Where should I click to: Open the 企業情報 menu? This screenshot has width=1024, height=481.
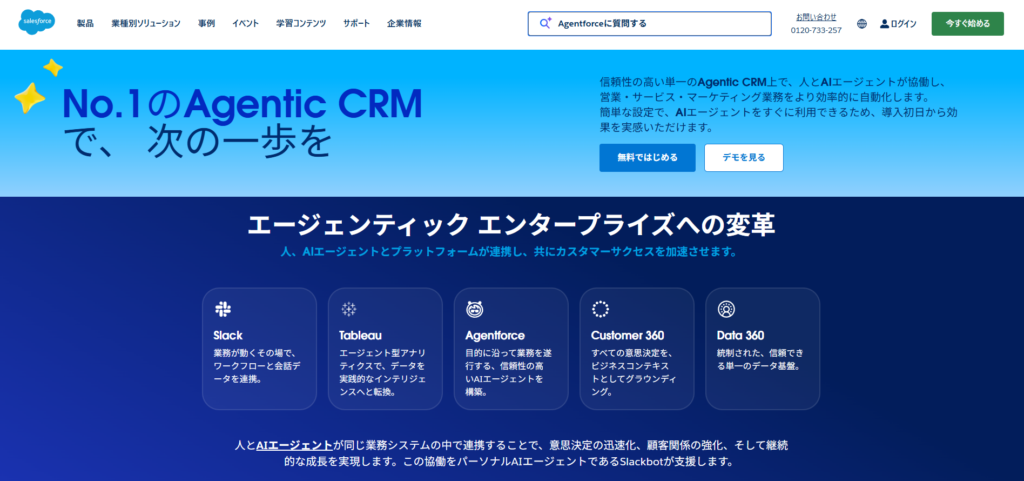[404, 23]
